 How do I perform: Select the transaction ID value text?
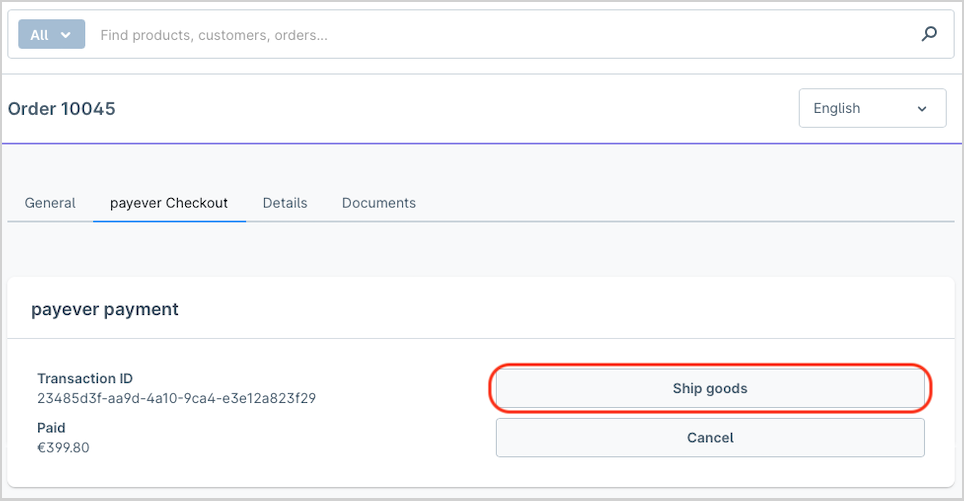(x=176, y=398)
